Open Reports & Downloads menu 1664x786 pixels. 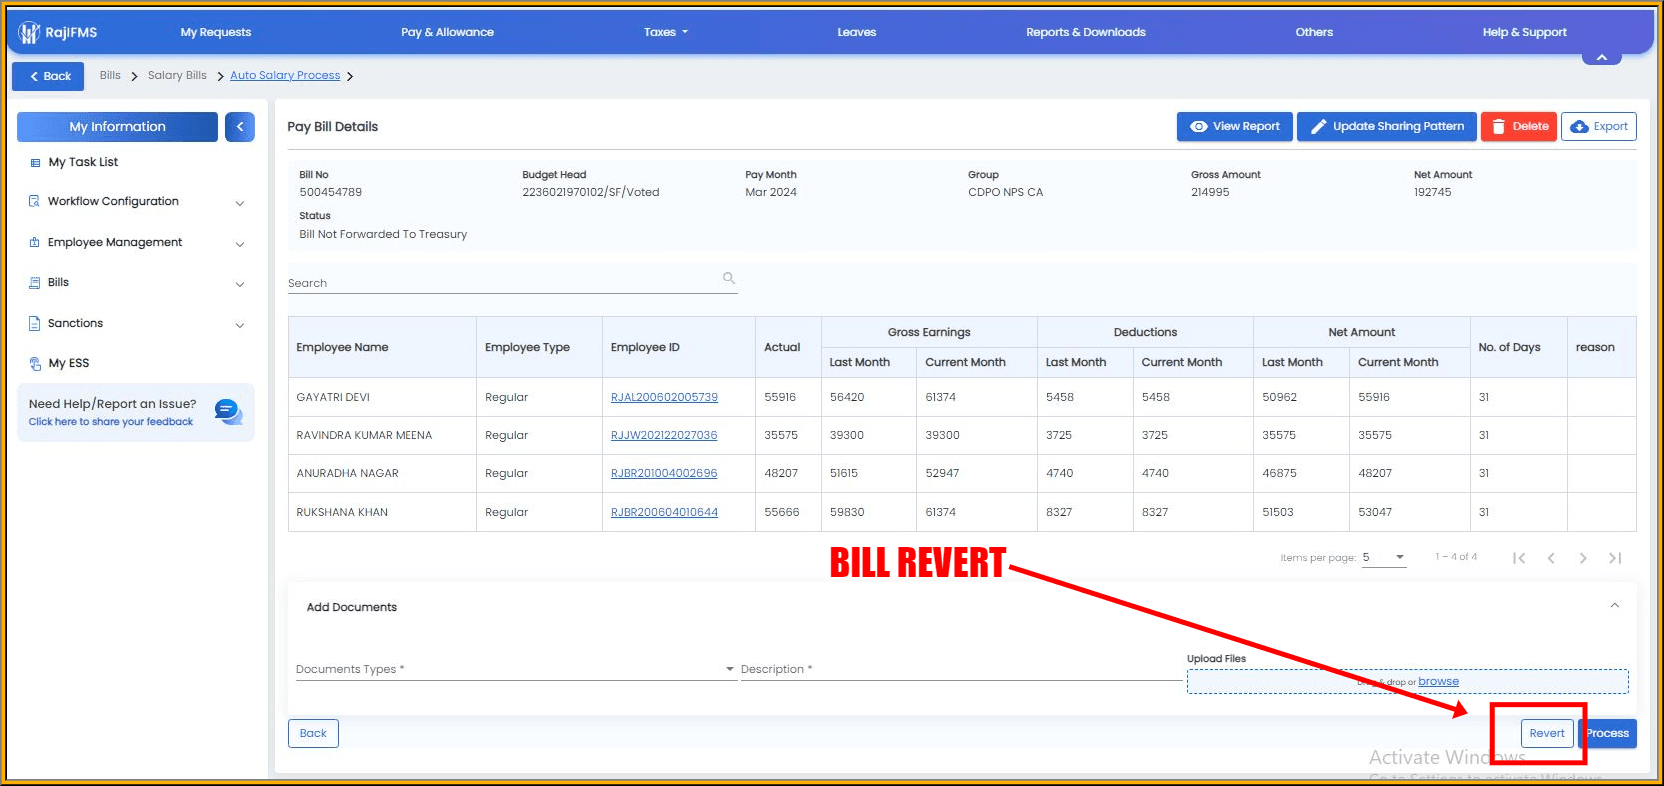[x=1086, y=32]
